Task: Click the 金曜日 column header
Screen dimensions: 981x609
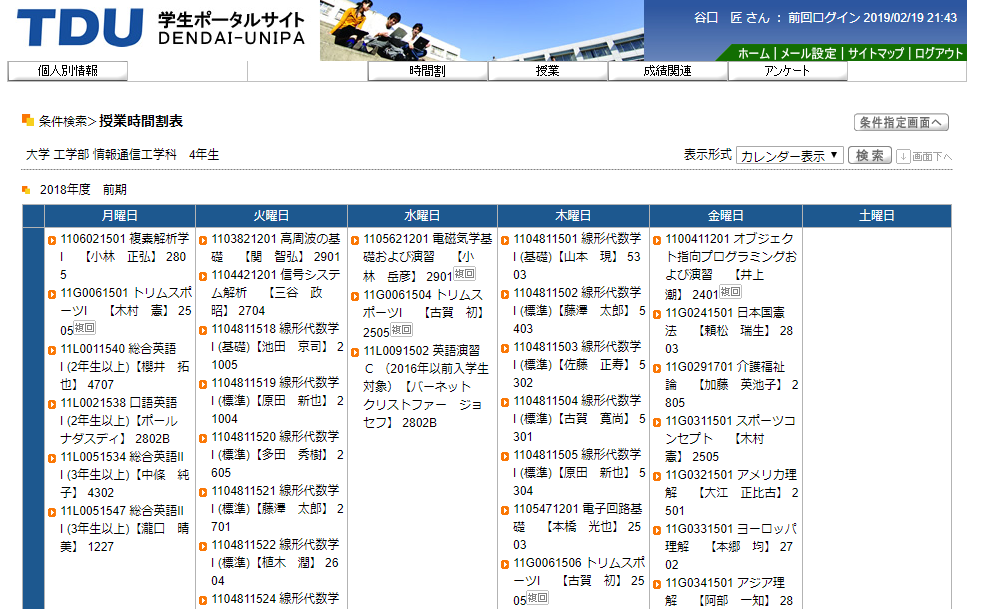Action: point(726,216)
